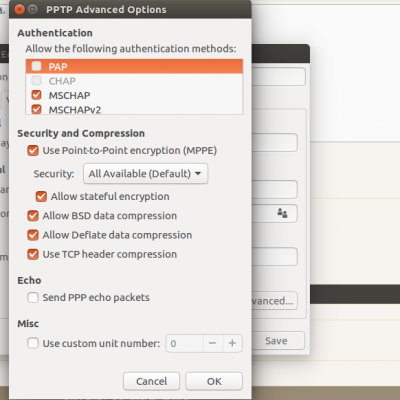Image resolution: width=400 pixels, height=400 pixels.
Task: Uncheck Allow stateful encryption
Action: click(x=41, y=197)
